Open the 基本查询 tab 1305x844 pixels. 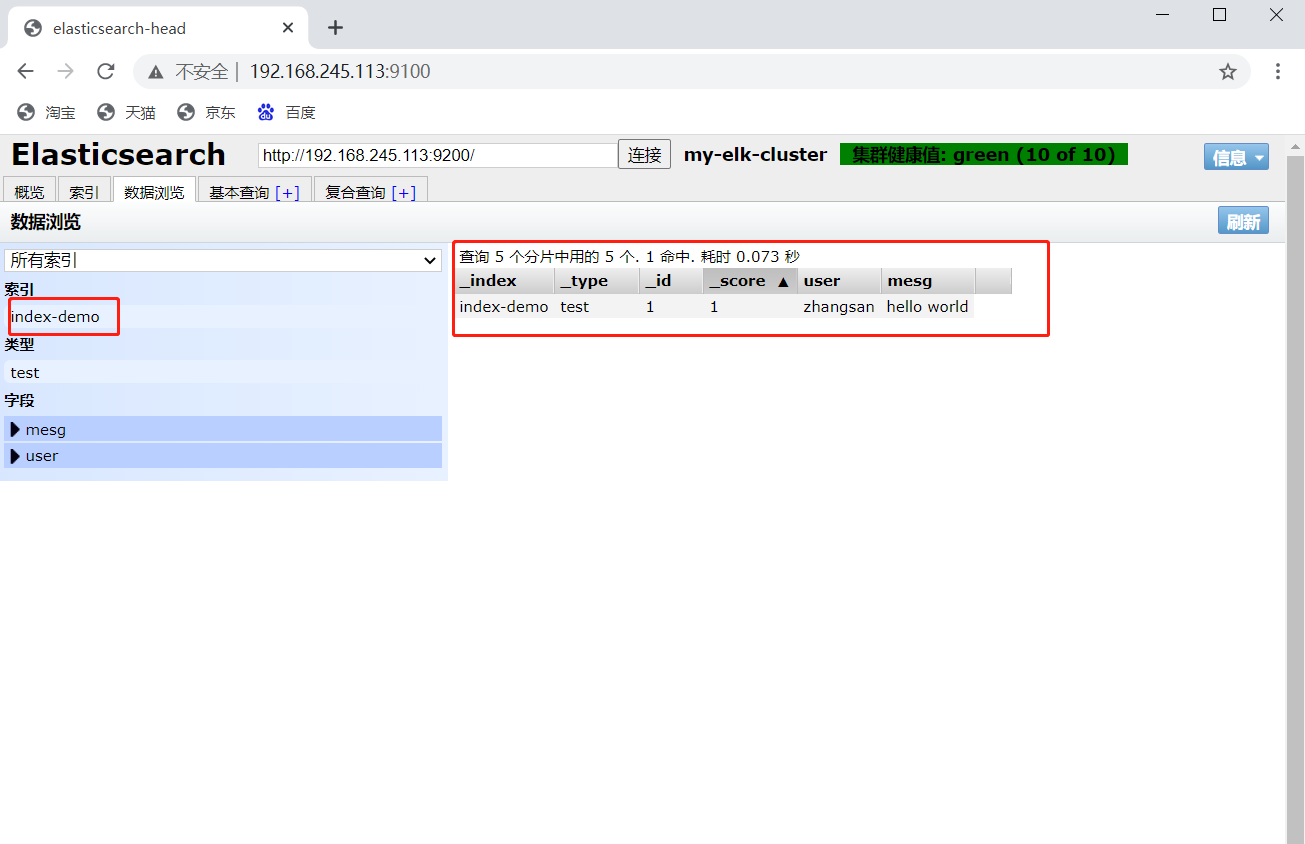click(239, 192)
